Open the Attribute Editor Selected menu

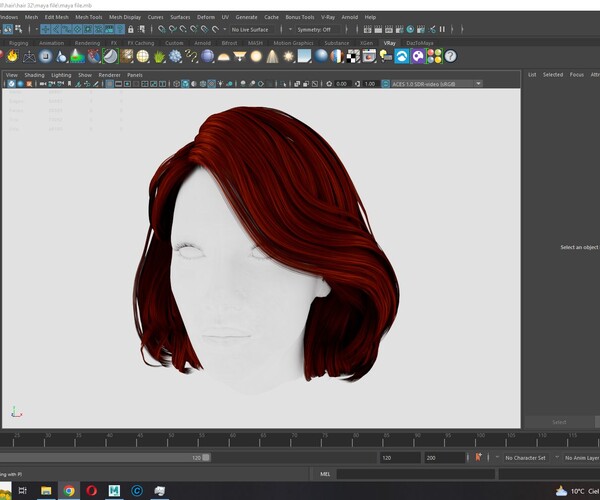click(553, 75)
